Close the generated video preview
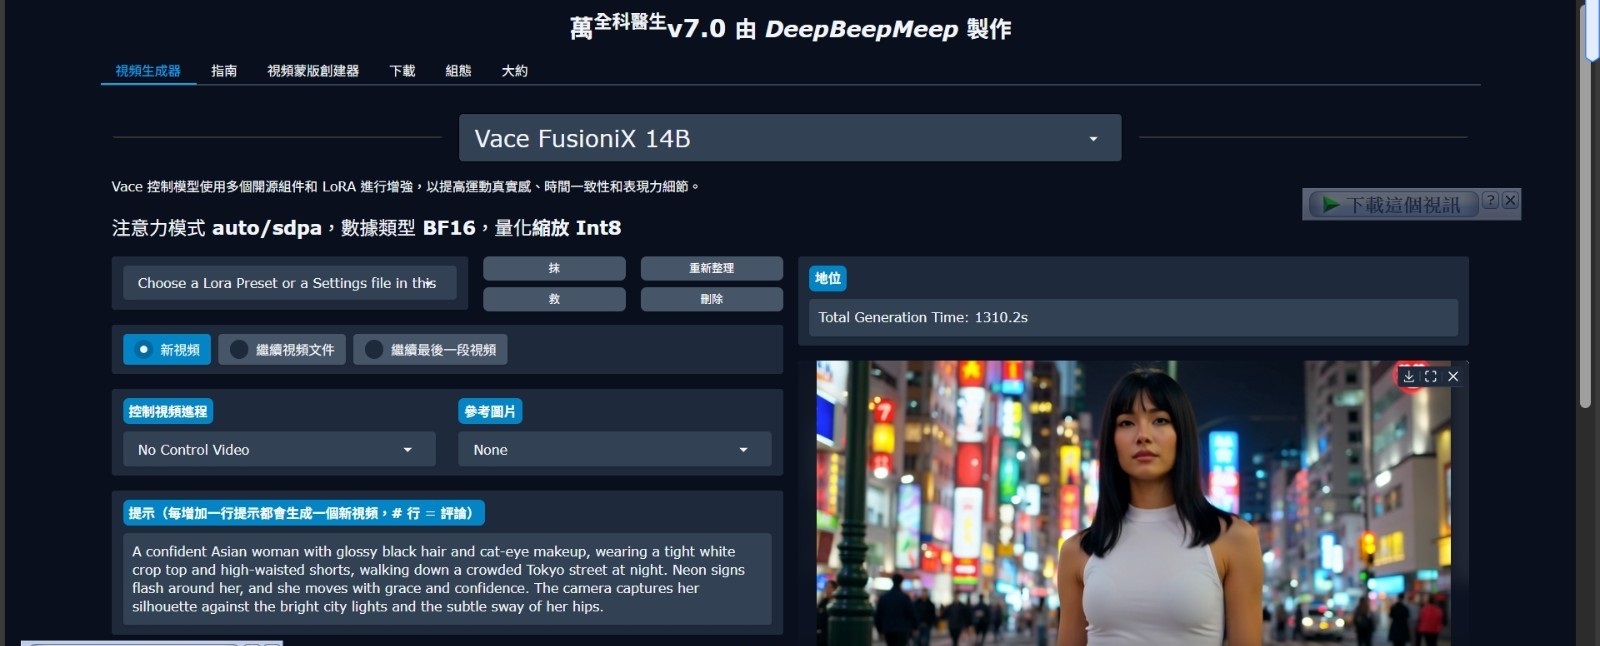Screen dimensions: 1600x646 [x=1453, y=377]
